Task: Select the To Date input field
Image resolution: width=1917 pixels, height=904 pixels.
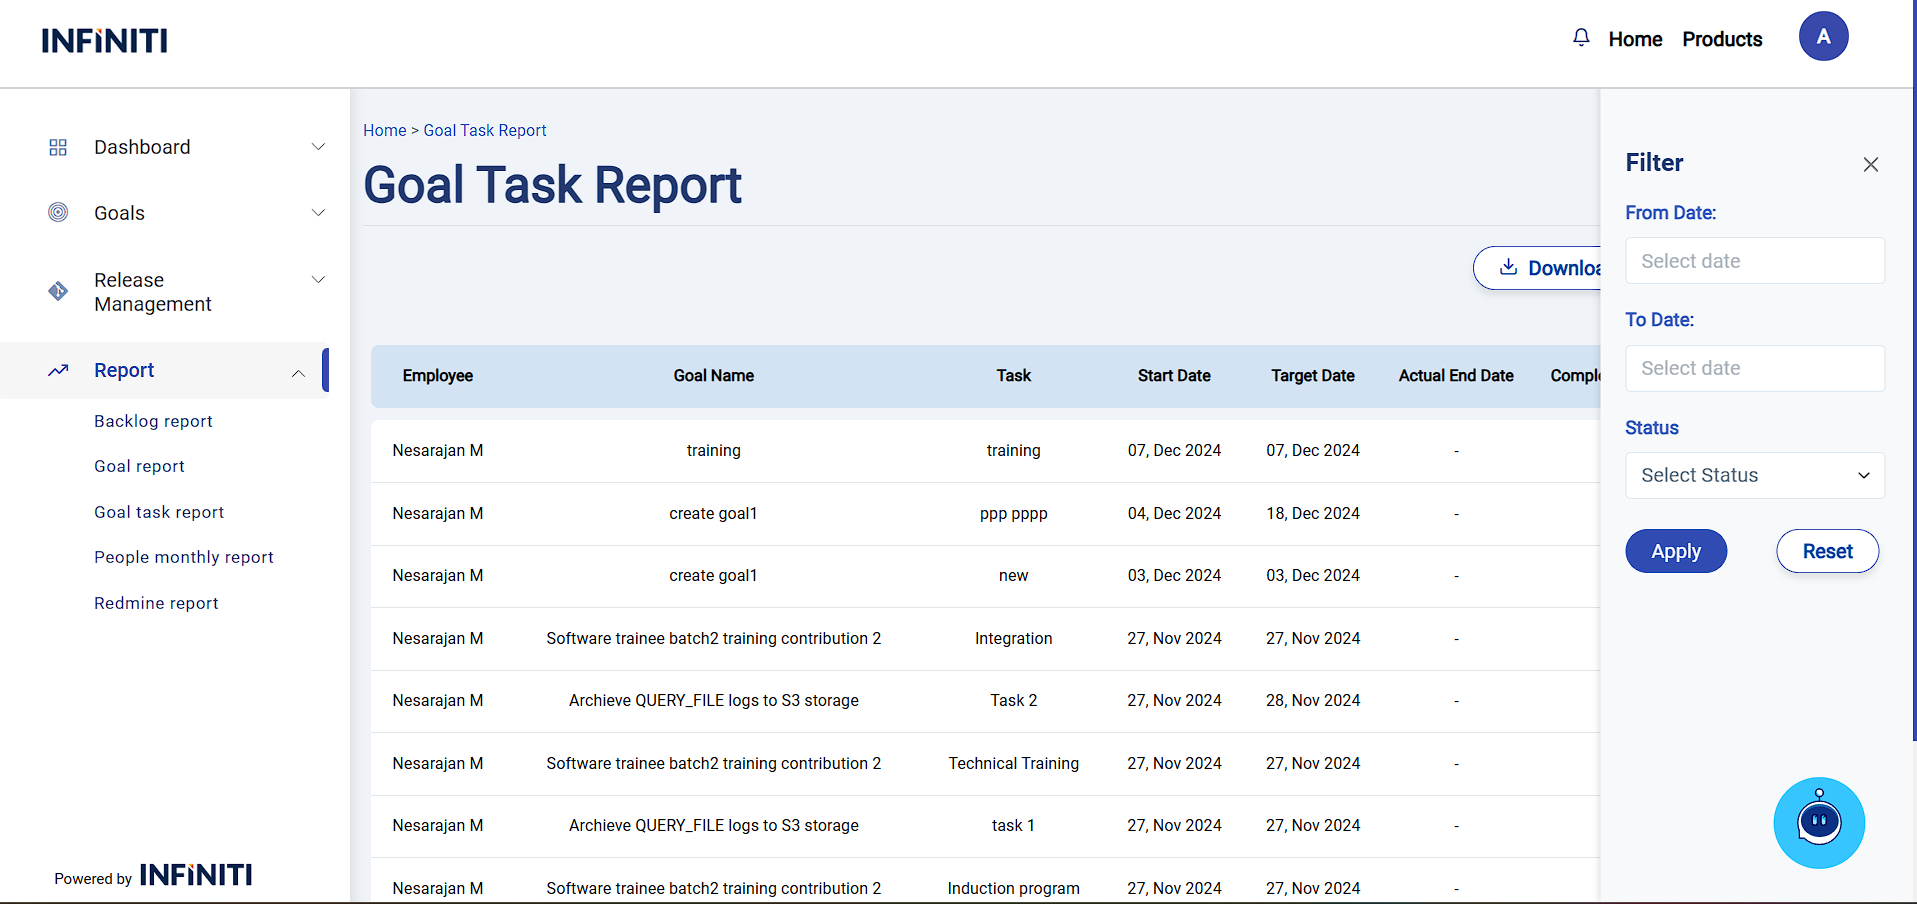Action: click(1754, 368)
